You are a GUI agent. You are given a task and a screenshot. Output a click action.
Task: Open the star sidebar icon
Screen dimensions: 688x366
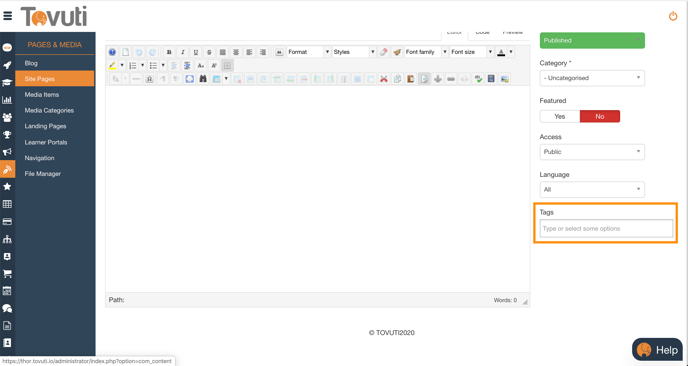(7, 187)
